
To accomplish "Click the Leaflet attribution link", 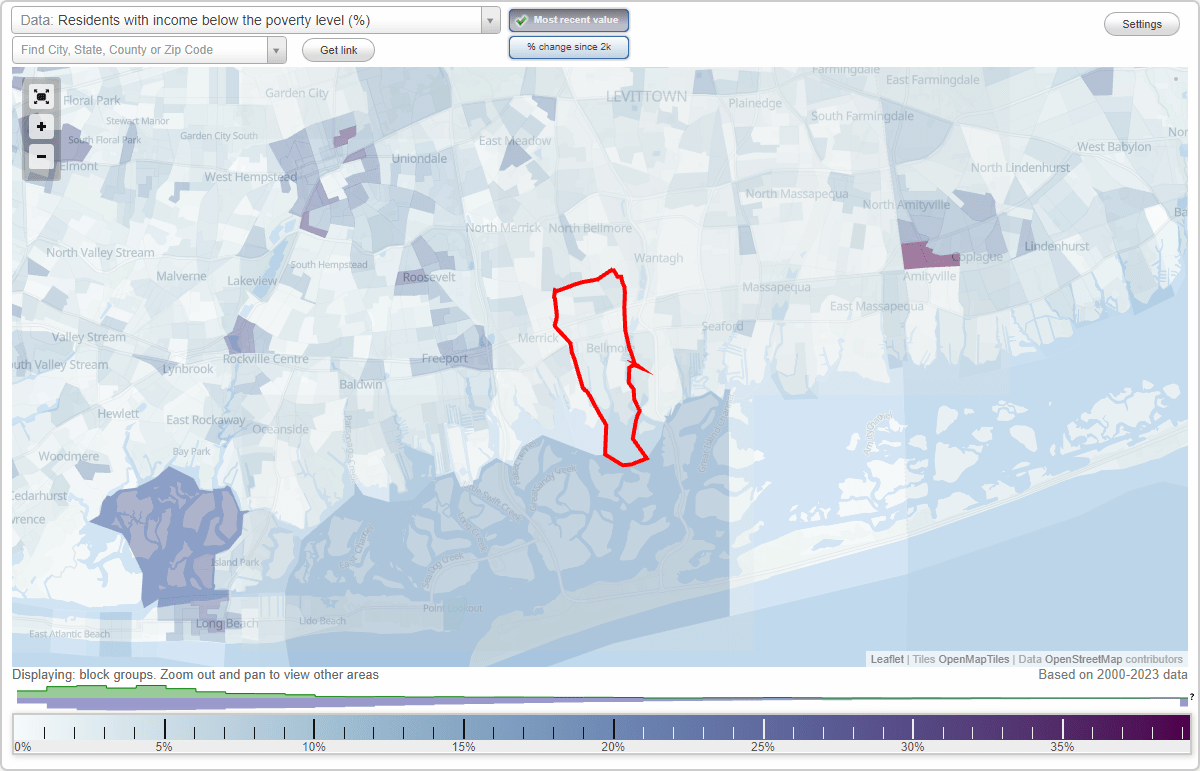I will click(x=886, y=659).
